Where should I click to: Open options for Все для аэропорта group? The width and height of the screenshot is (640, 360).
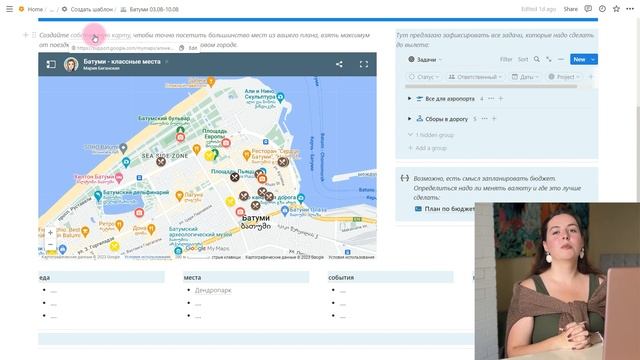(491, 98)
